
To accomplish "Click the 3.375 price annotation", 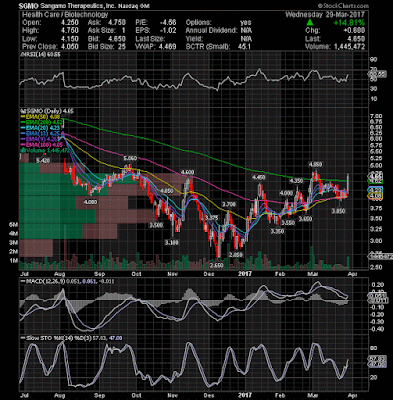I will [211, 218].
